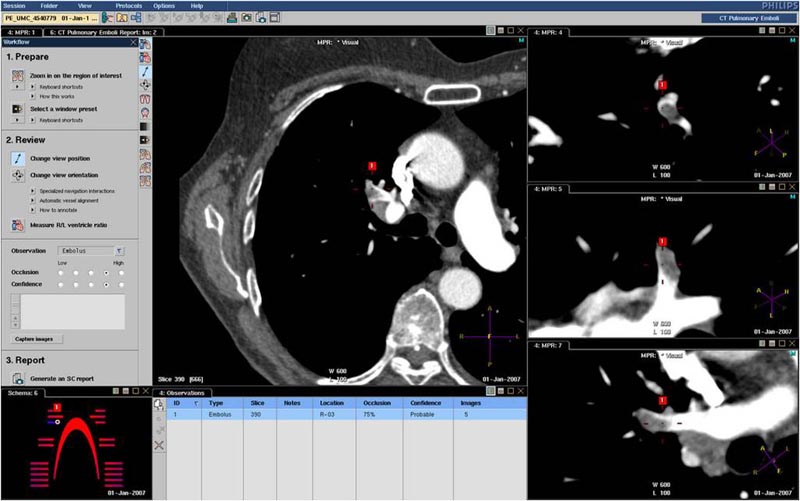800x501 pixels.
Task: Expand Keyboard shortcuts under Zoom in on region
Action: pos(33,87)
